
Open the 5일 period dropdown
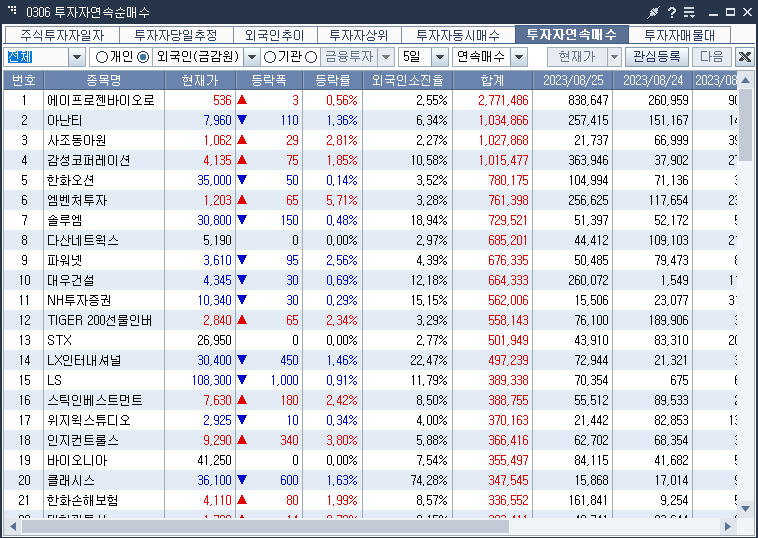click(x=439, y=57)
